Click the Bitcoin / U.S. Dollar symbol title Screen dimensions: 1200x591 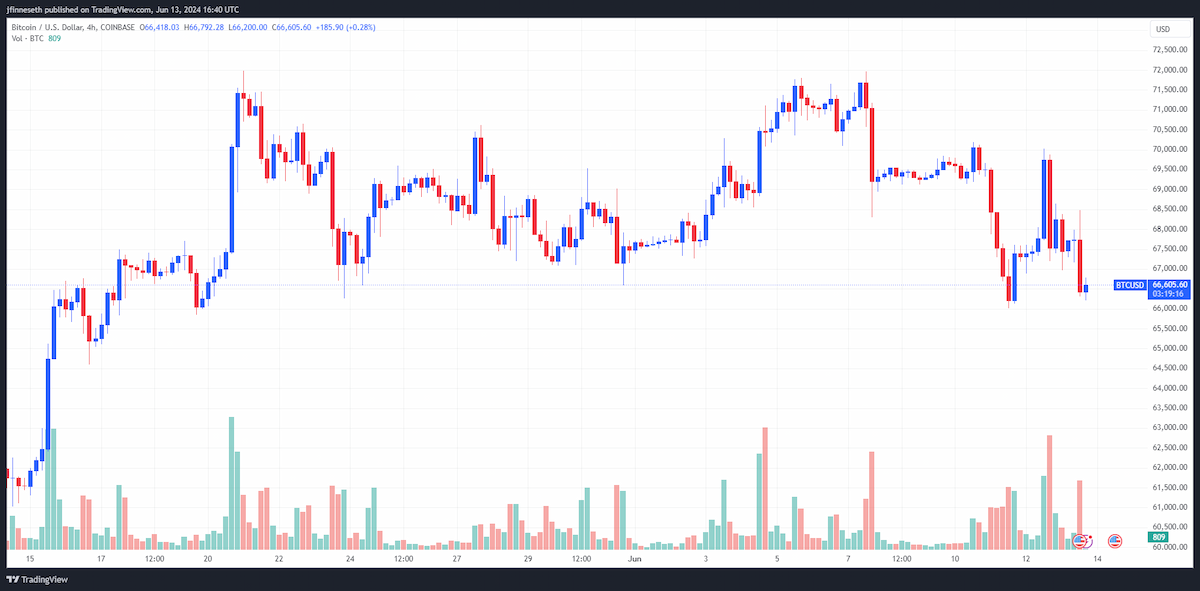tap(48, 28)
